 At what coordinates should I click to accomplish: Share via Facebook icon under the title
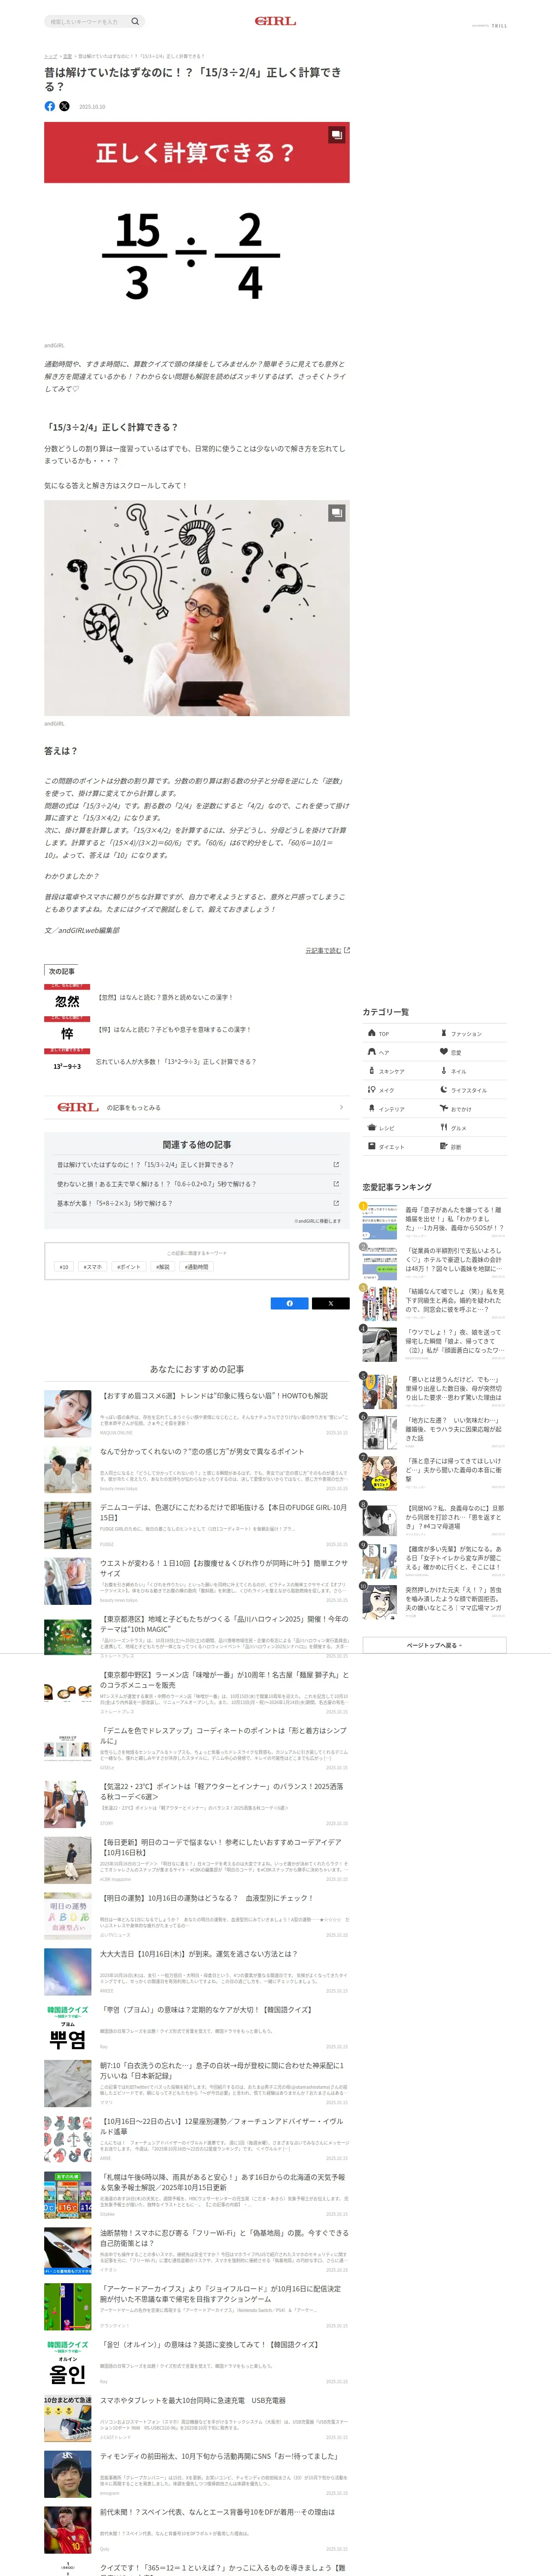[x=50, y=106]
